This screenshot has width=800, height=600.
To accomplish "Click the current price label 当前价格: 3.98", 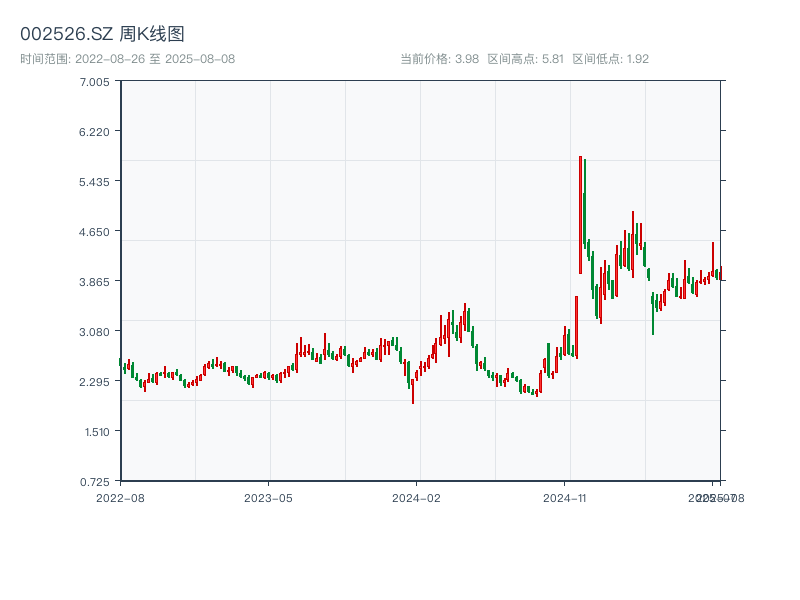I will click(439, 59).
